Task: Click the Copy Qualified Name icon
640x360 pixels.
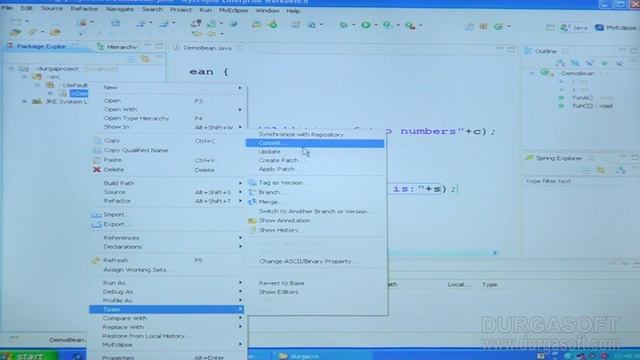Action: click(96, 150)
